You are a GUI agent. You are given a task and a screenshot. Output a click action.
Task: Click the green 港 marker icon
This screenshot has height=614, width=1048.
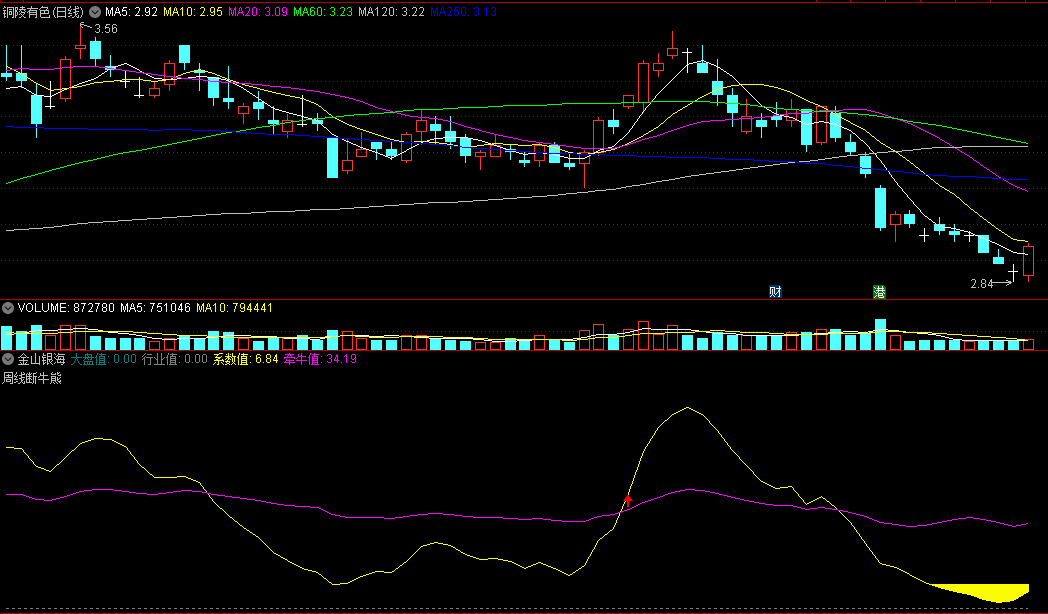[x=880, y=292]
